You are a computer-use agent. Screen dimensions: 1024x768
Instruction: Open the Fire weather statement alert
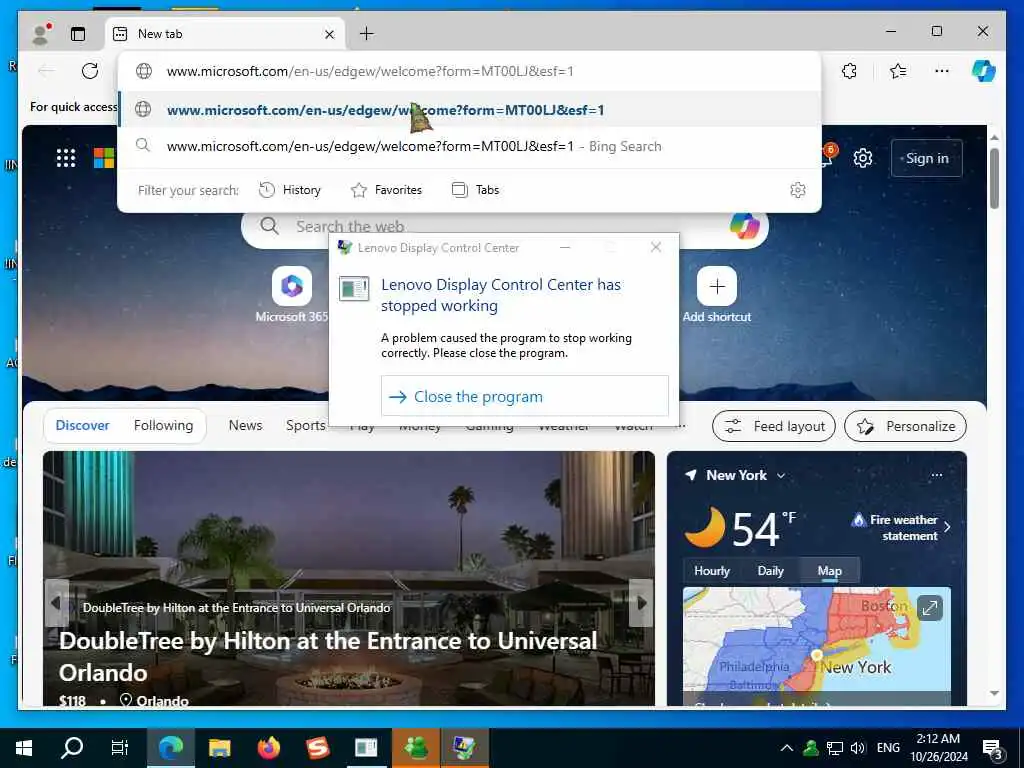(901, 527)
